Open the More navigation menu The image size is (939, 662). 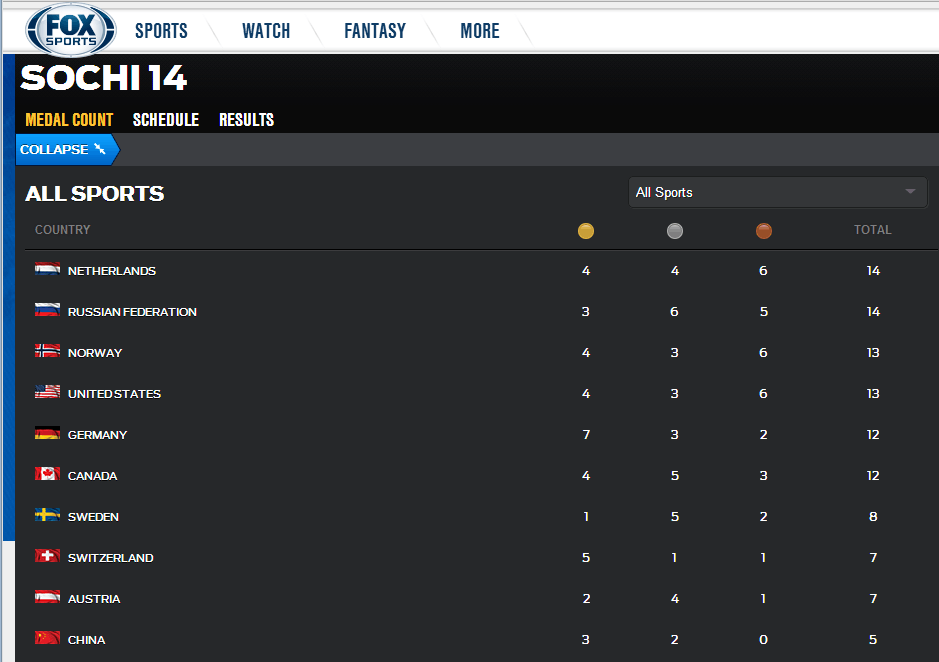click(x=480, y=31)
